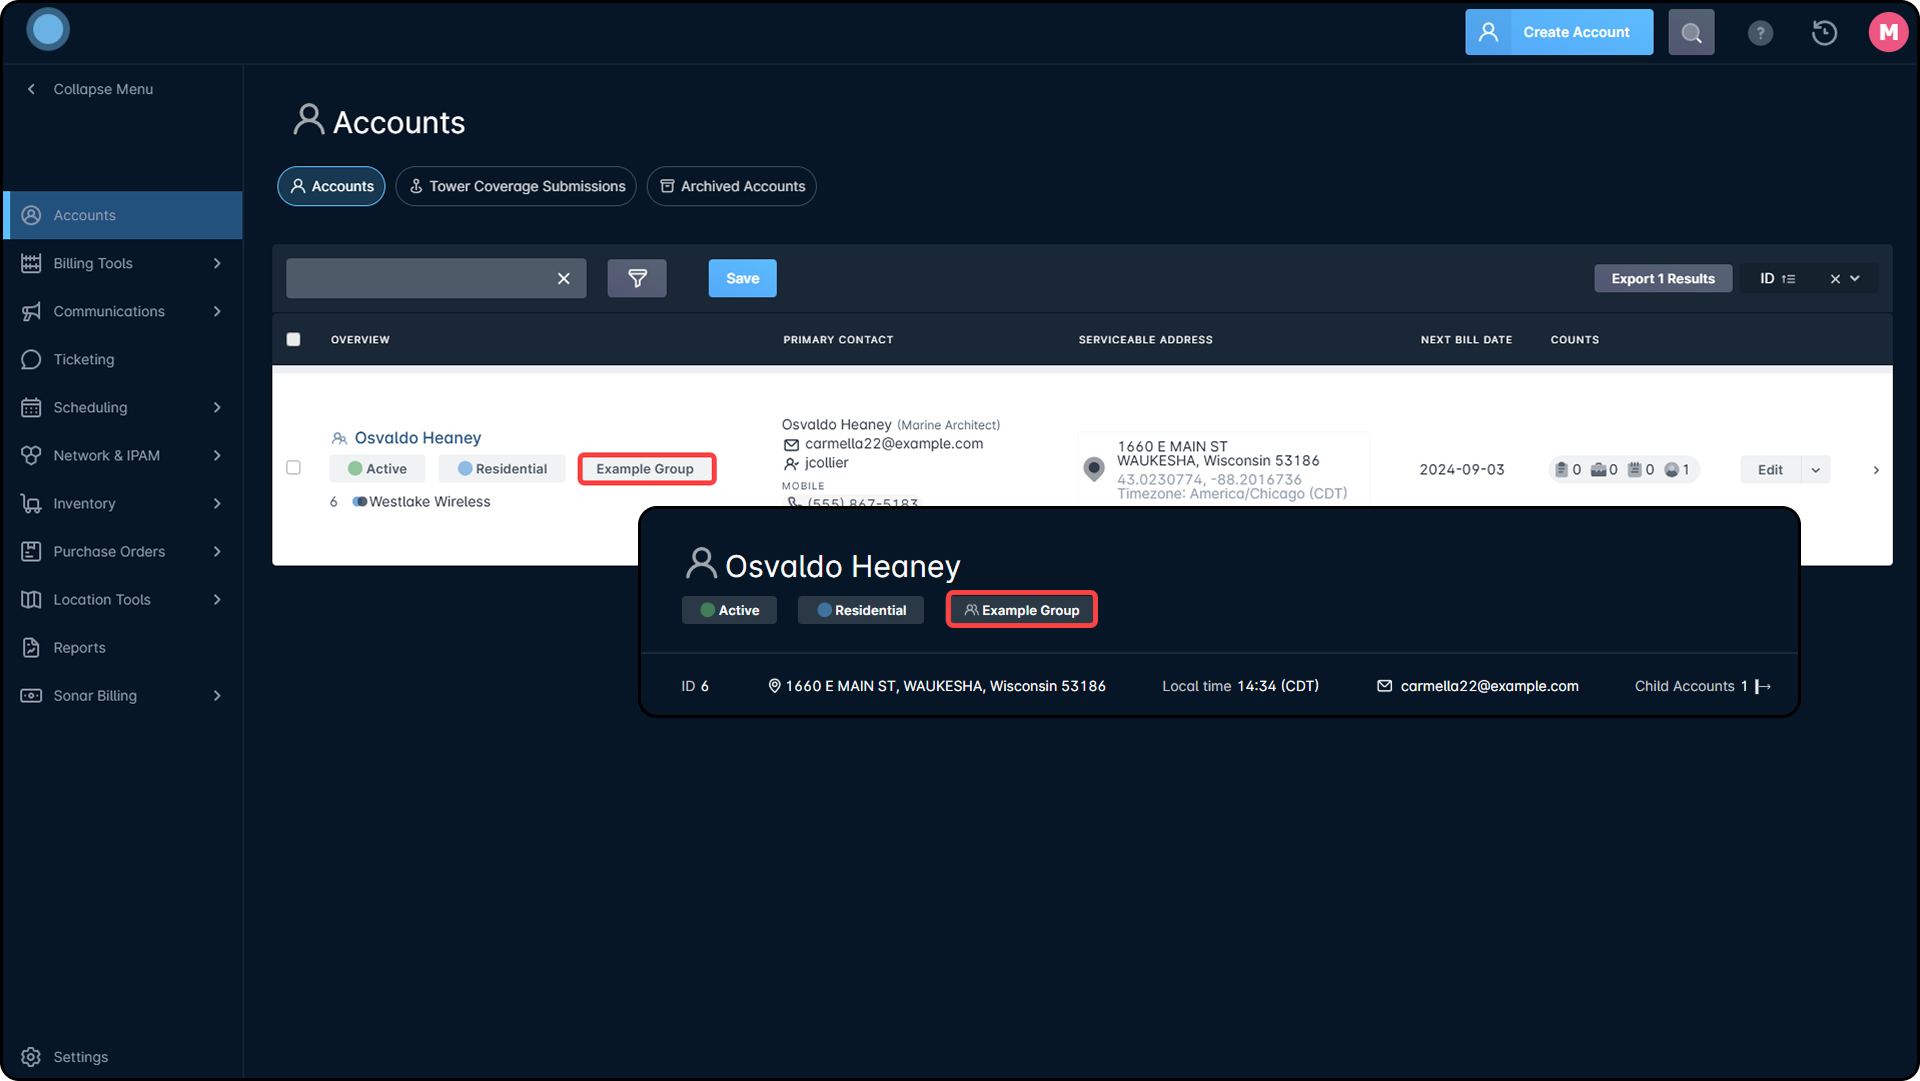
Task: Click the jcollier username text
Action: (x=826, y=463)
